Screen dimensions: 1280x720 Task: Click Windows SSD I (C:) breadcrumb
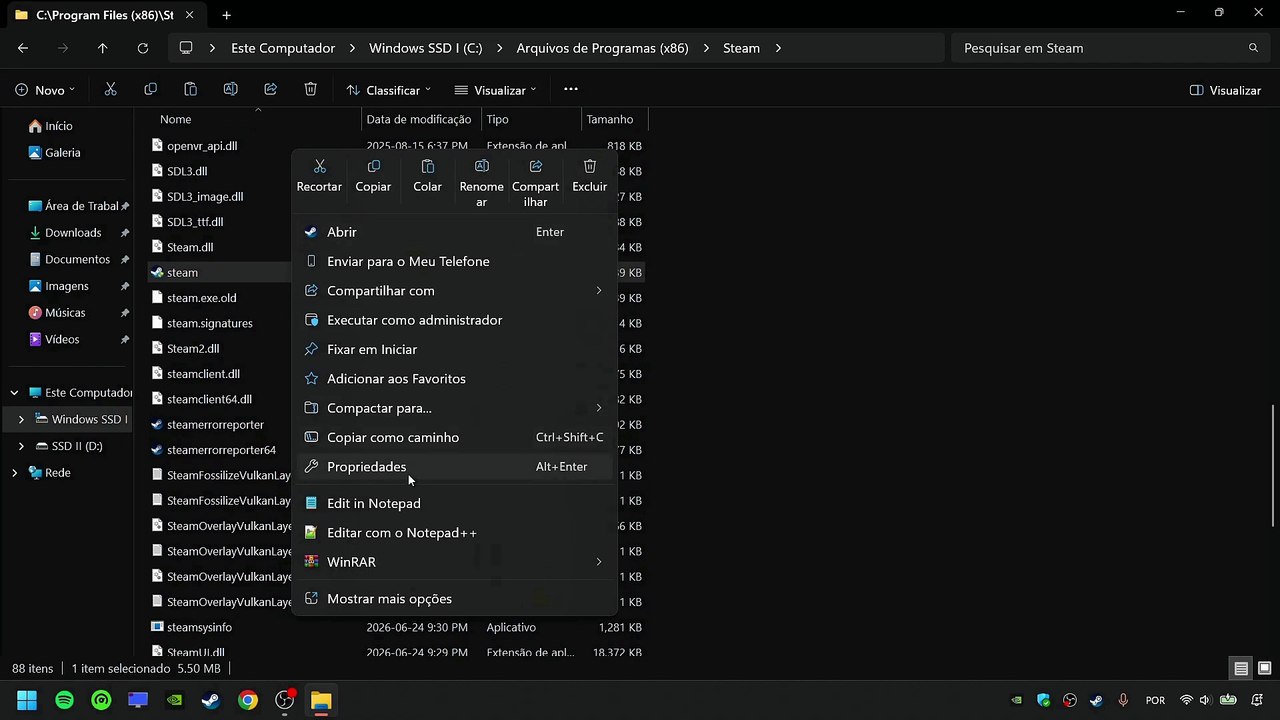[426, 48]
